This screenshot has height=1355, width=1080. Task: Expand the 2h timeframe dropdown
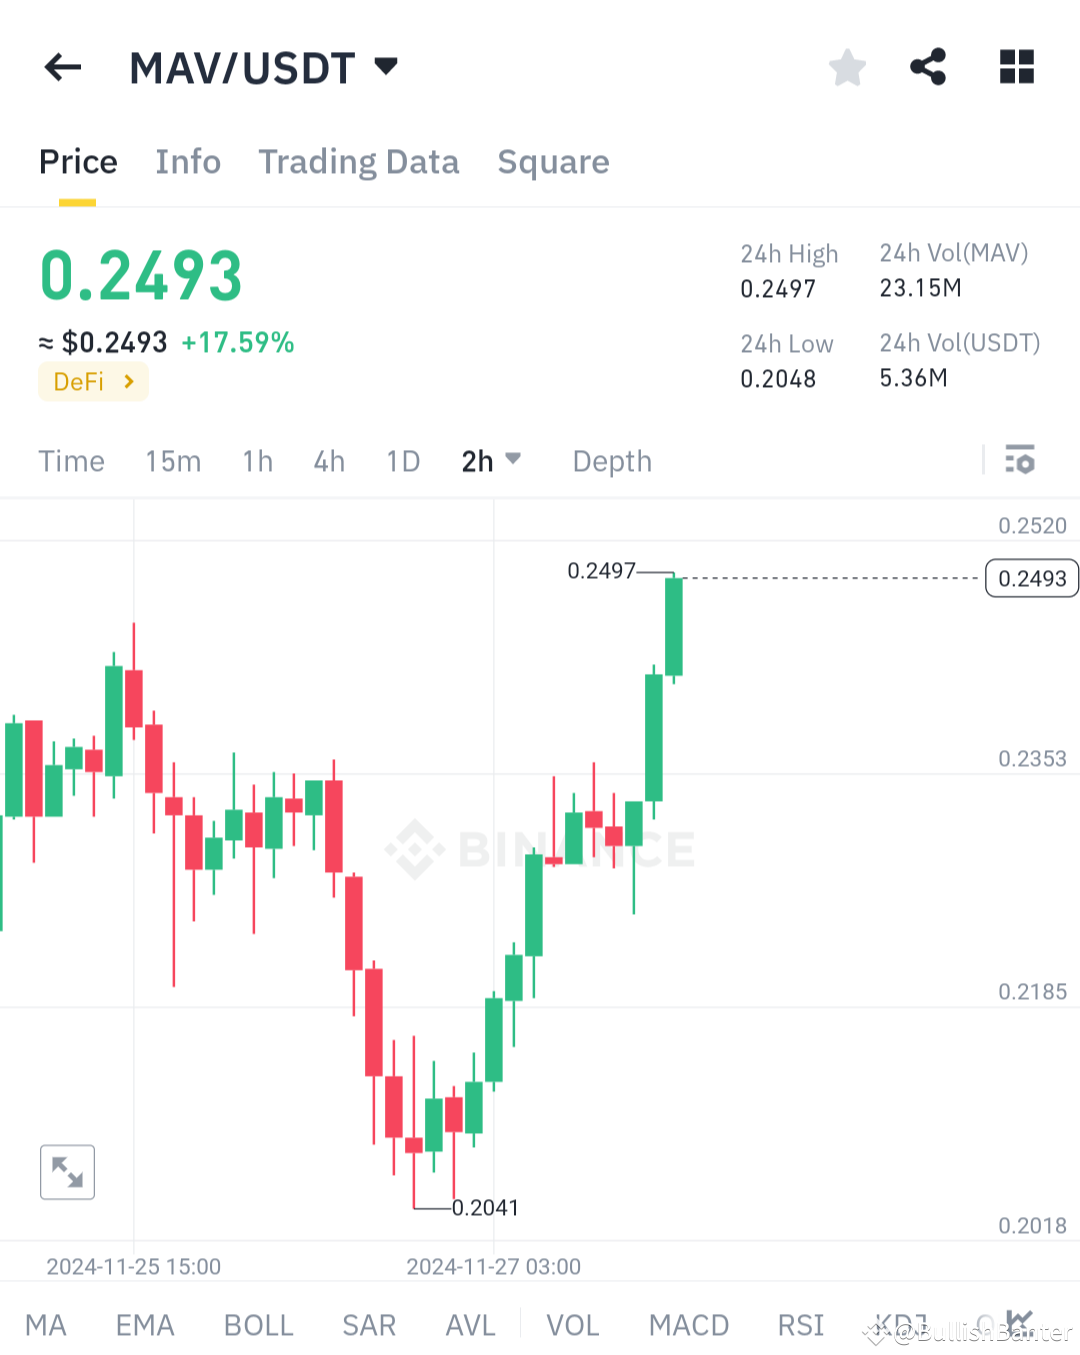point(490,461)
